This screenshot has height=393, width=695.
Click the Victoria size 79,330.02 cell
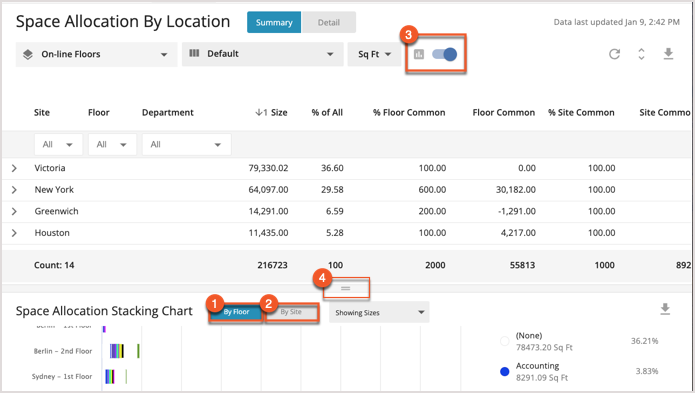pyautogui.click(x=268, y=168)
